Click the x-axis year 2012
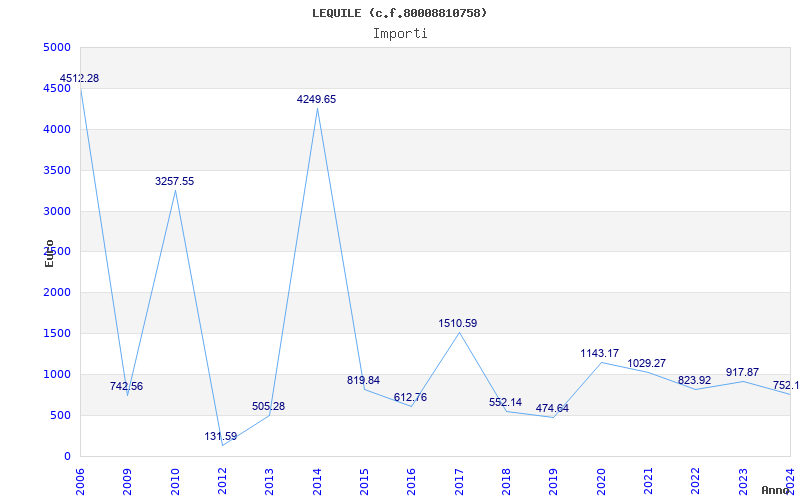The height and width of the screenshot is (500, 800). click(222, 482)
